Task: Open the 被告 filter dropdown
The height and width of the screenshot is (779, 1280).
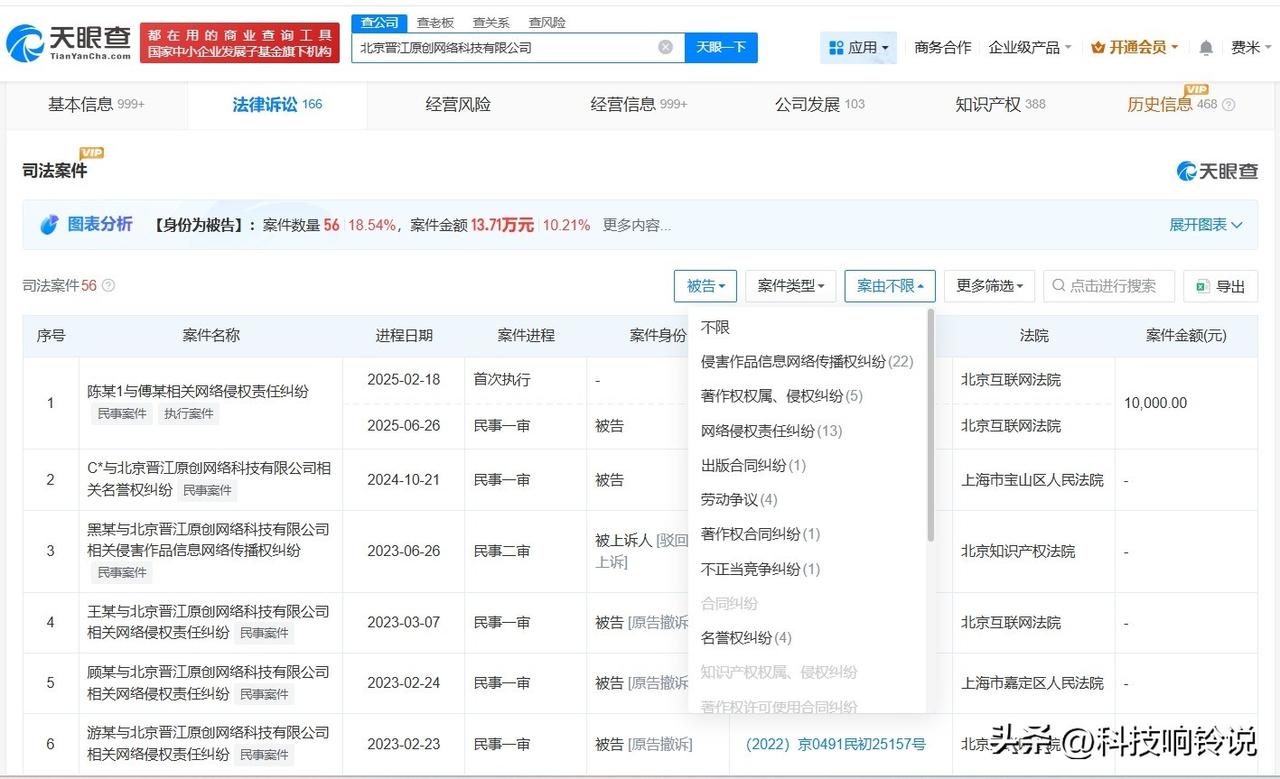Action: [705, 286]
